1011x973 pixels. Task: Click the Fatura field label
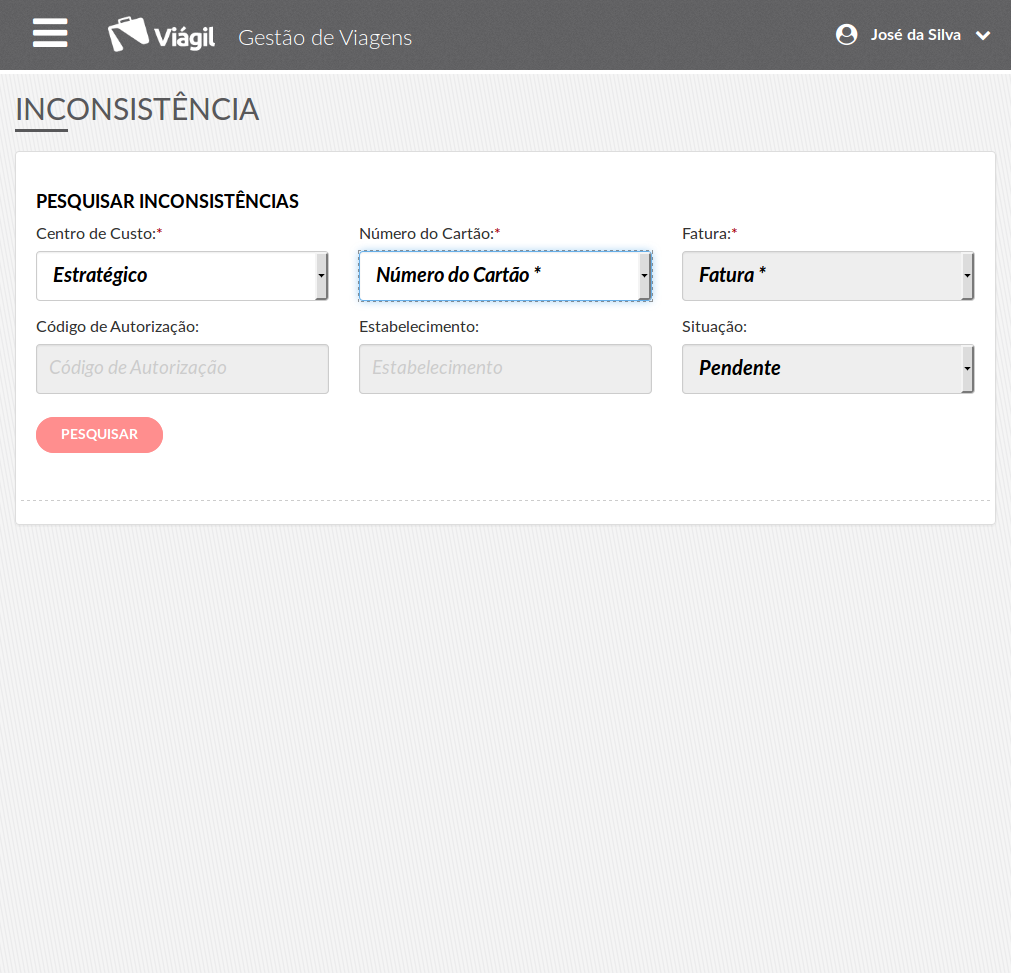tap(709, 233)
